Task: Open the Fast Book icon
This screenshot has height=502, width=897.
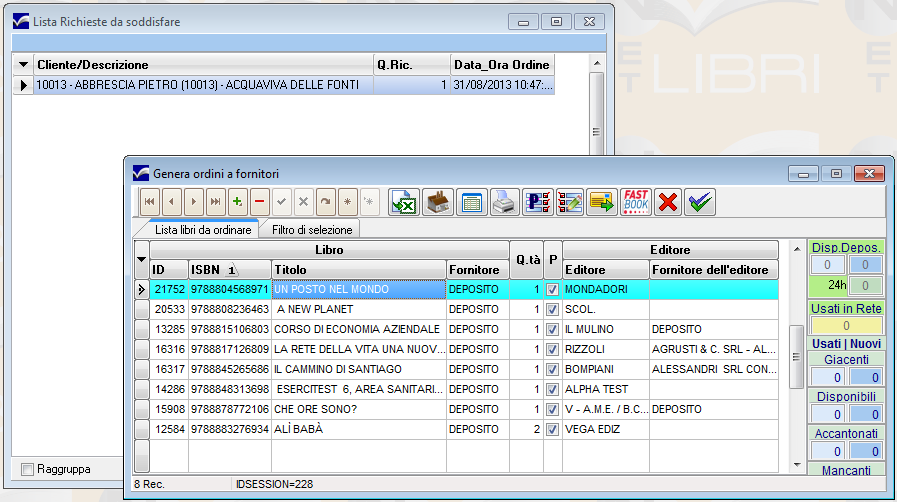Action: 636,202
